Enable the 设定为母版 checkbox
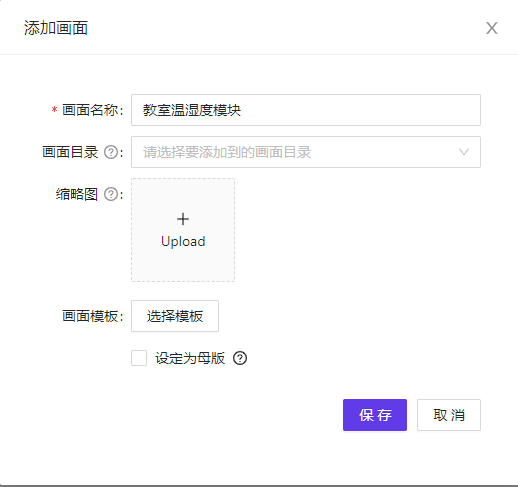 click(139, 358)
